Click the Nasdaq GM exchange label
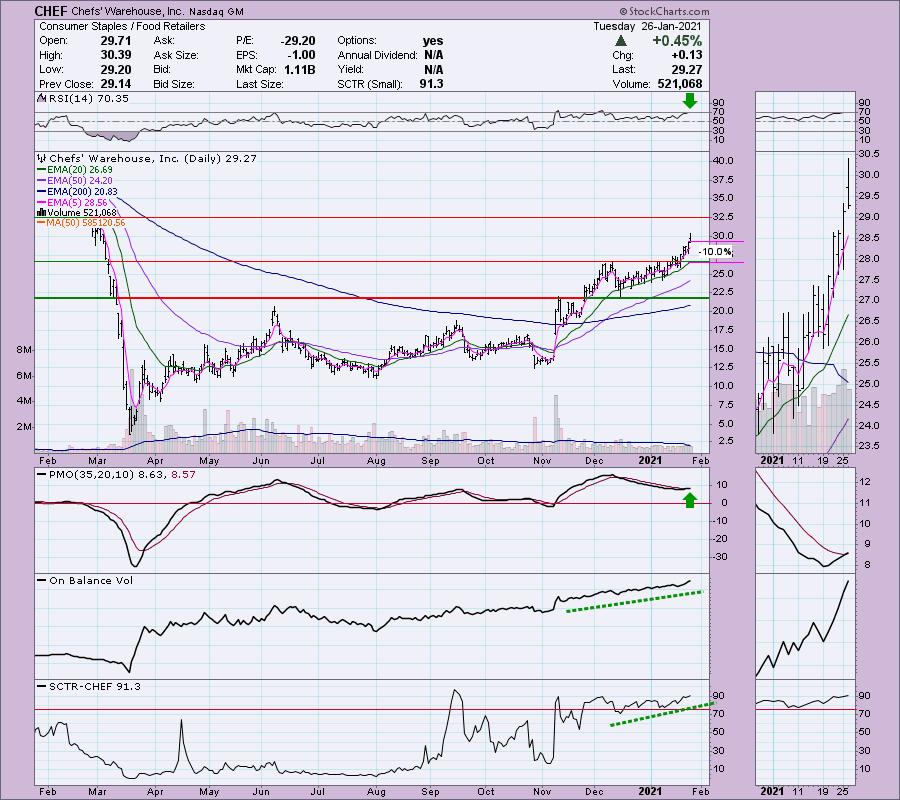This screenshot has height=800, width=900. coord(216,11)
